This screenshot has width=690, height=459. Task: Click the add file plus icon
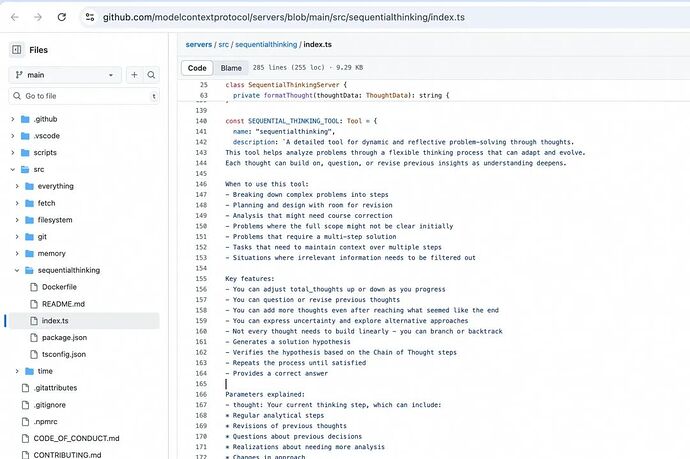[x=134, y=75]
